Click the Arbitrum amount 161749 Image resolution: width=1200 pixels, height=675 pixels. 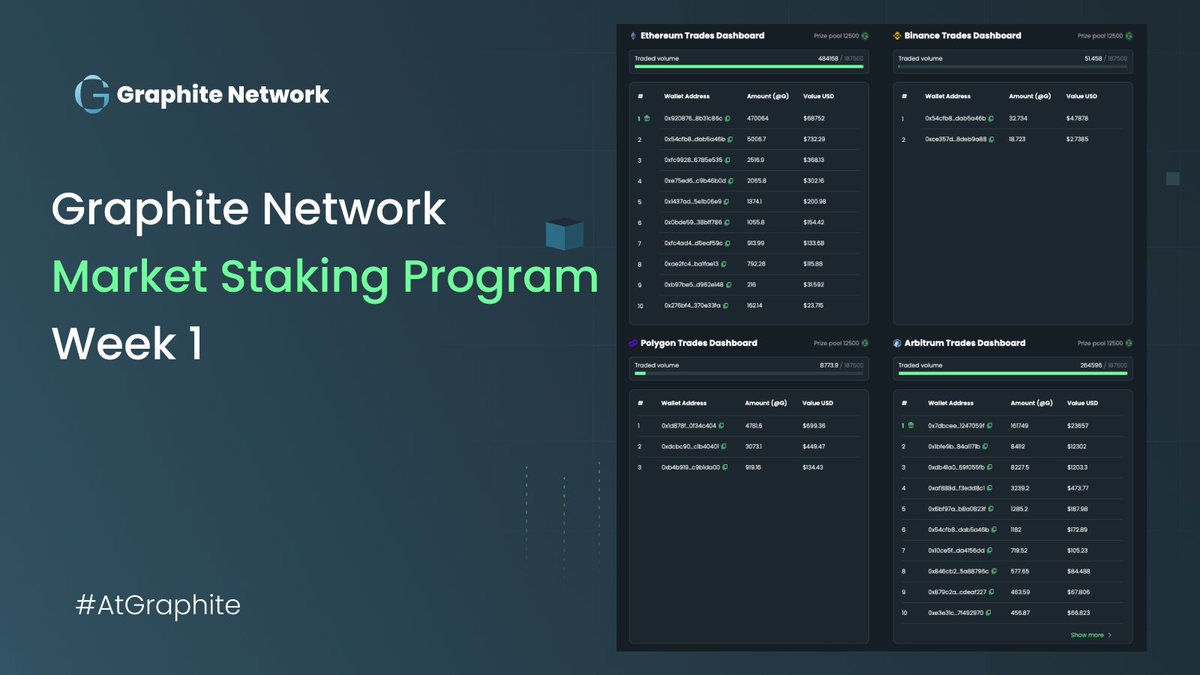click(1020, 426)
